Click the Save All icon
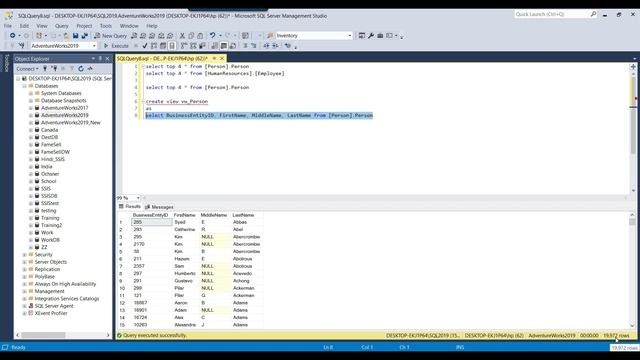 coord(84,36)
